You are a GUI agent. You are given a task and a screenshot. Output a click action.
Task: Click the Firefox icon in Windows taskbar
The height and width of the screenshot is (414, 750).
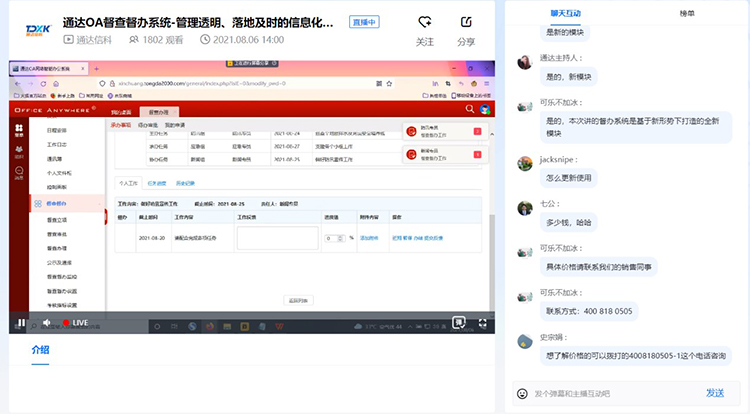click(210, 327)
